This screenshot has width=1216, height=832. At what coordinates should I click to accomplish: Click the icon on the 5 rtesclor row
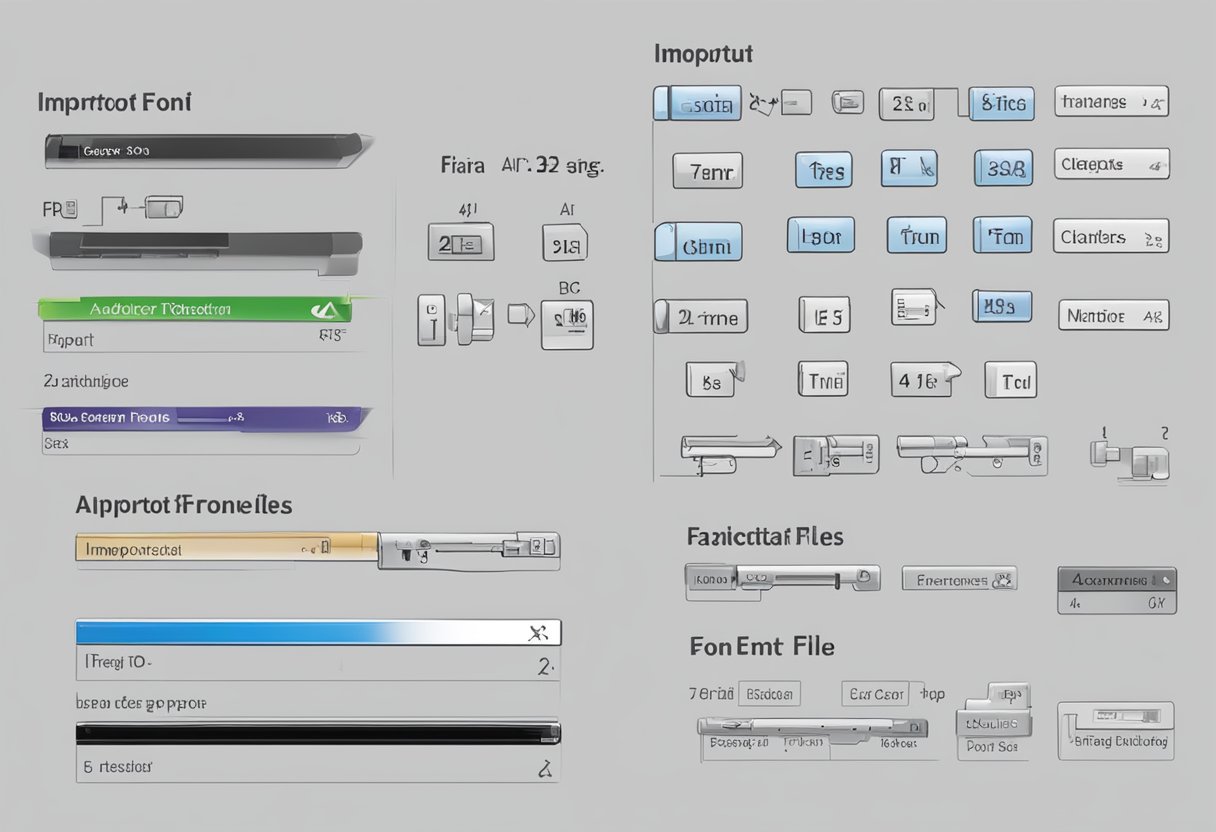point(545,768)
